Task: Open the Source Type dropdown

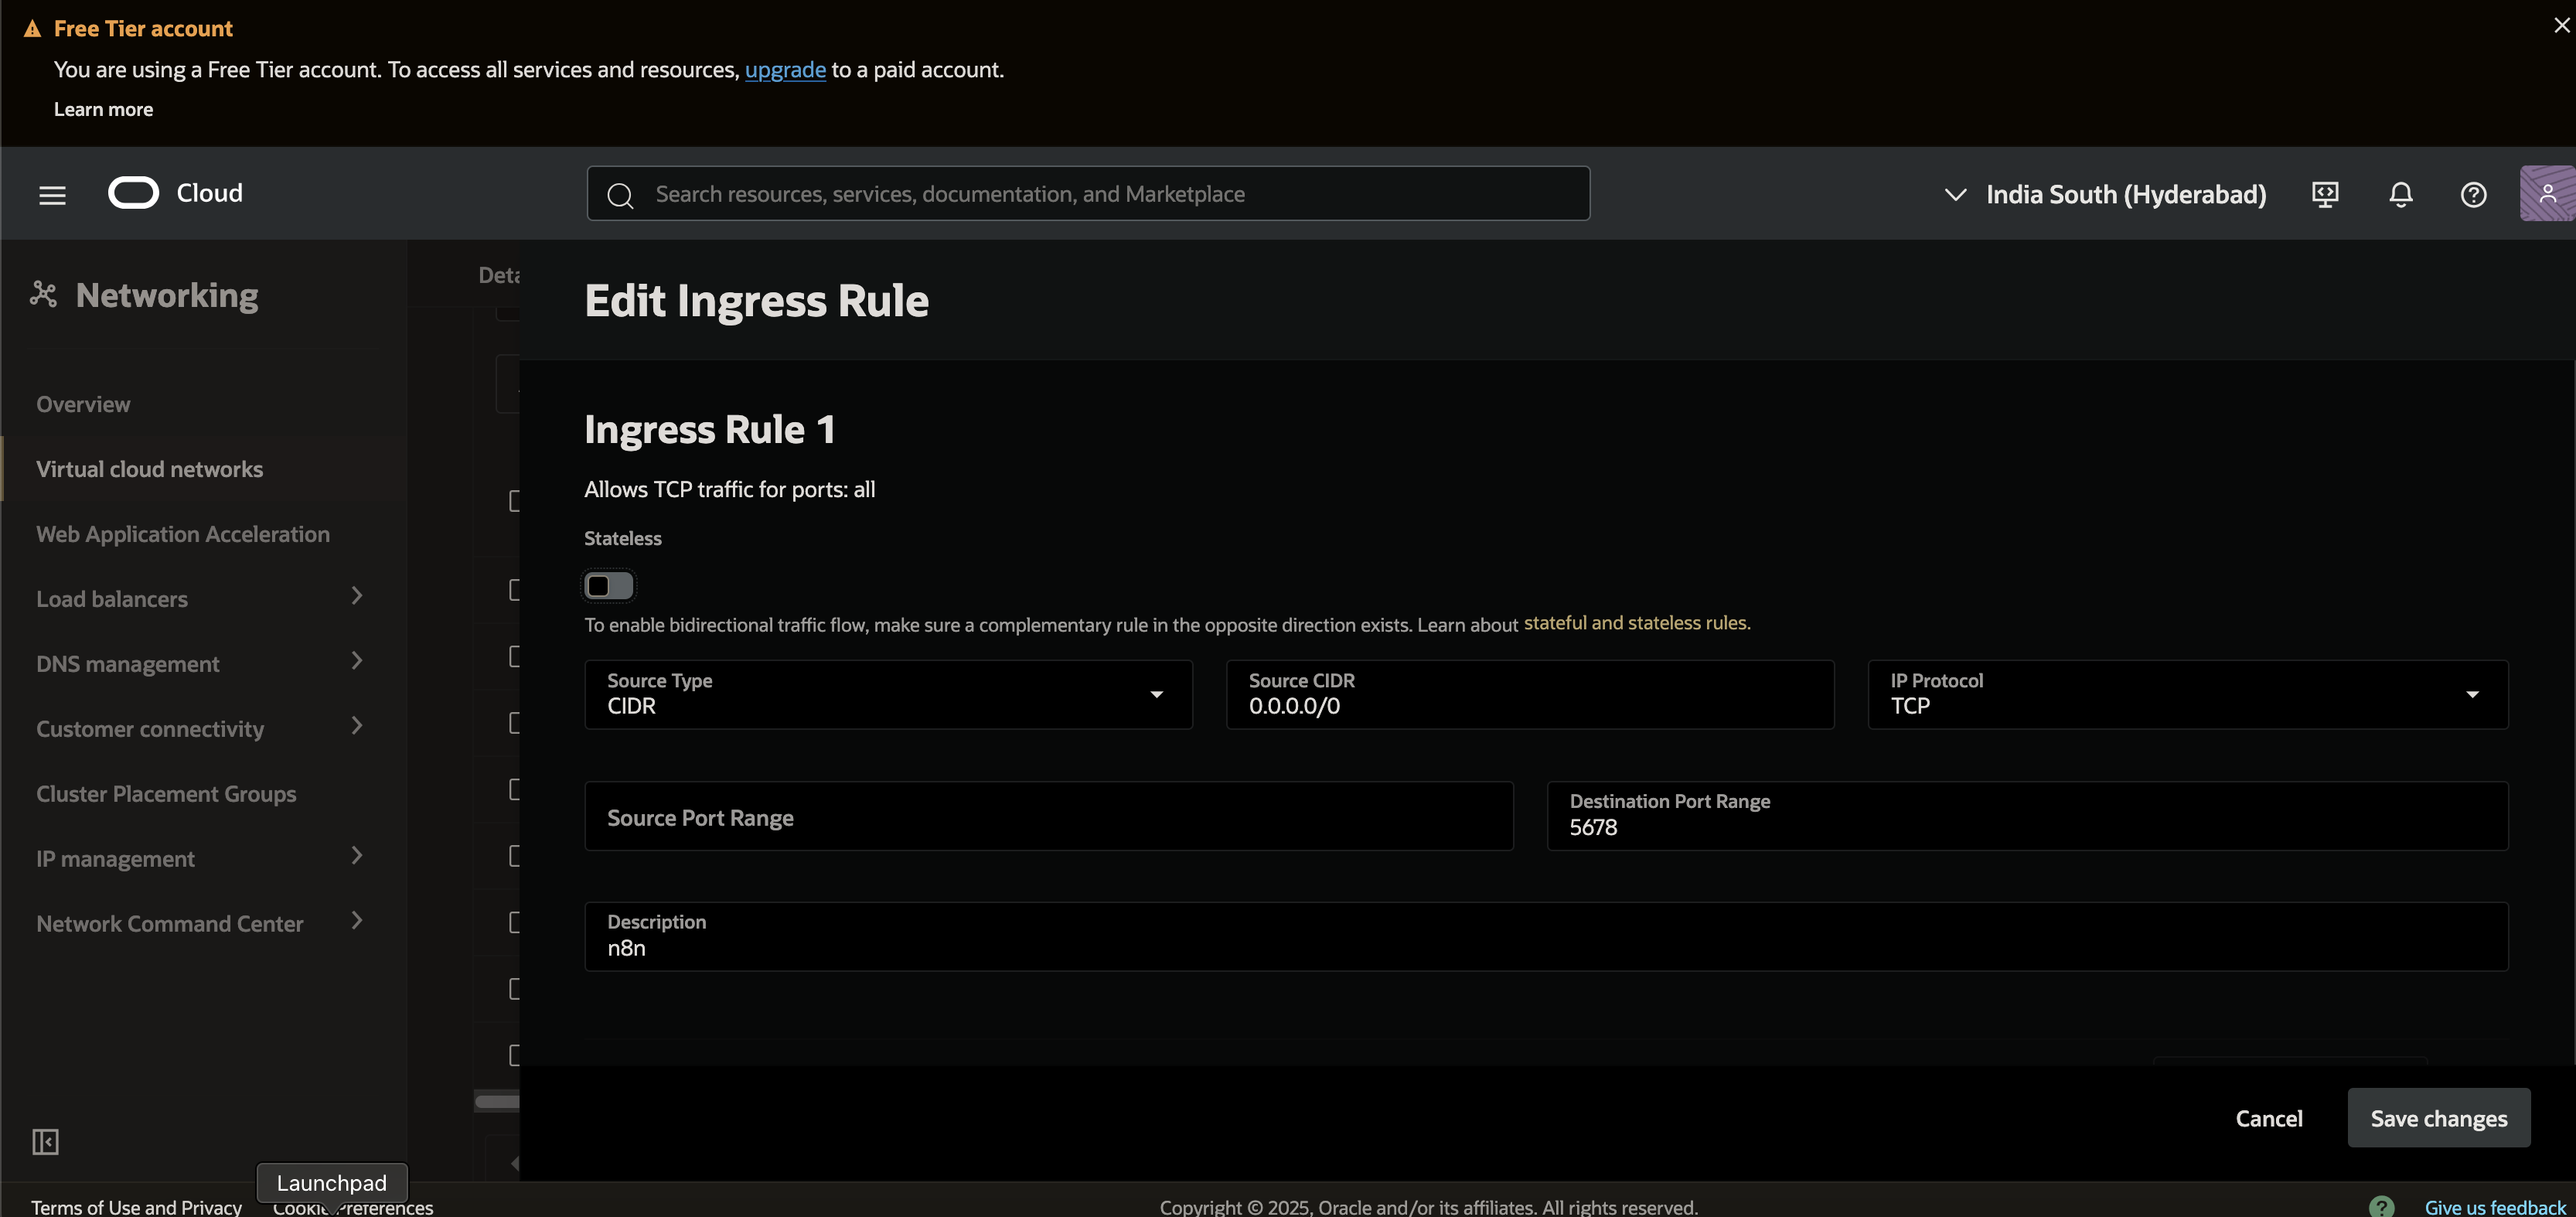Action: (888, 694)
